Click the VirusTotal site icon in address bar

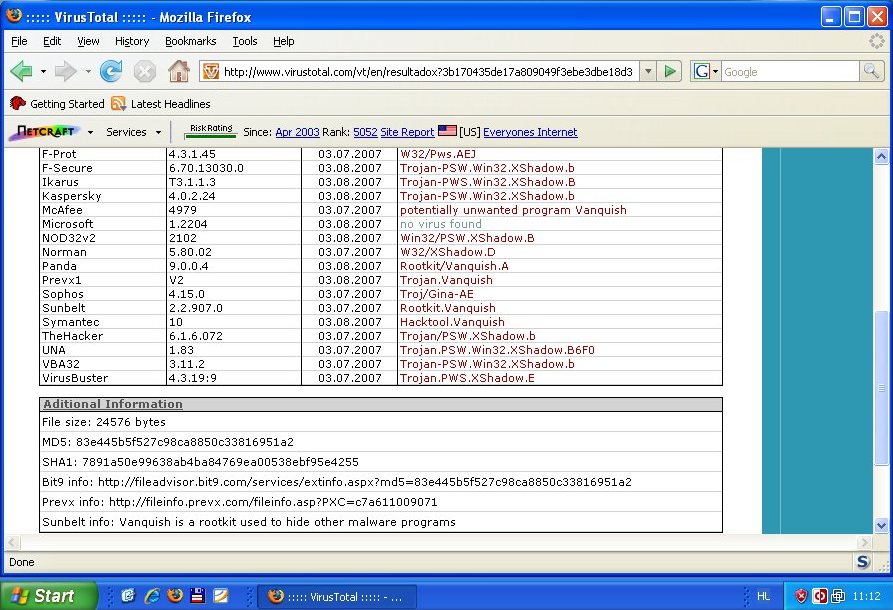tap(211, 72)
